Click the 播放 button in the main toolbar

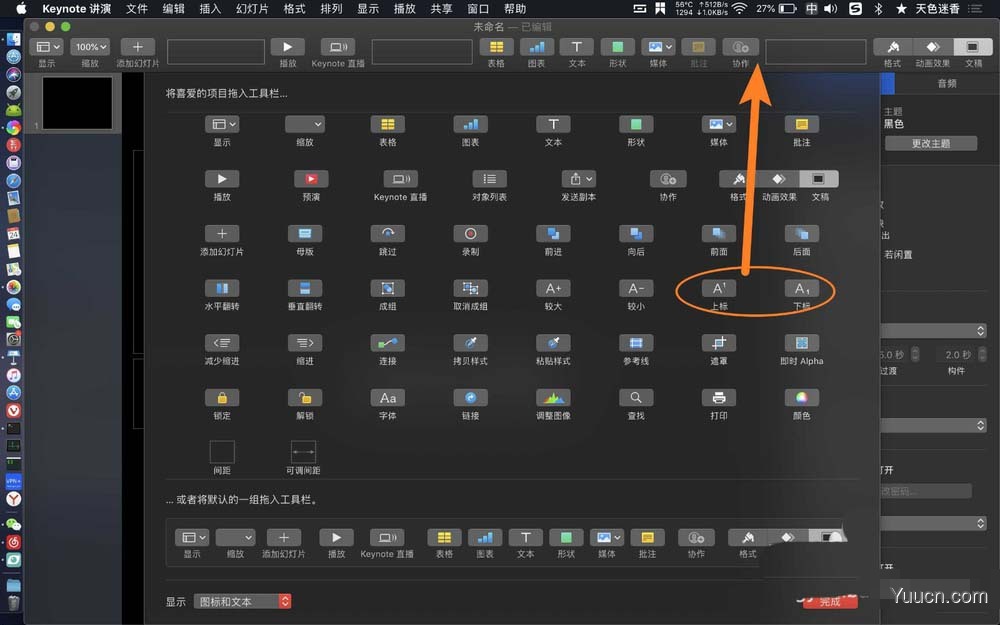pos(288,47)
